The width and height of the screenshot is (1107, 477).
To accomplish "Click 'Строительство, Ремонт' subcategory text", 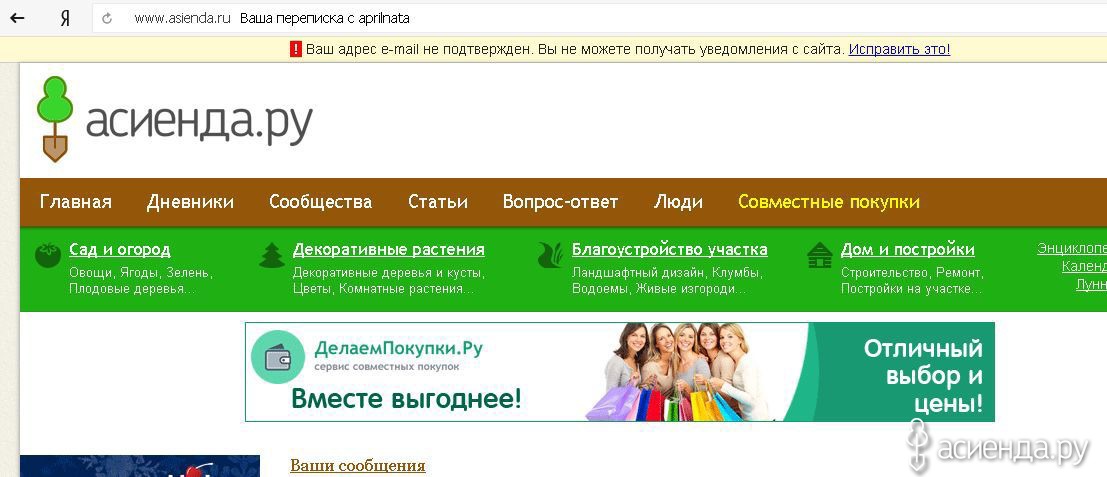I will tap(912, 272).
